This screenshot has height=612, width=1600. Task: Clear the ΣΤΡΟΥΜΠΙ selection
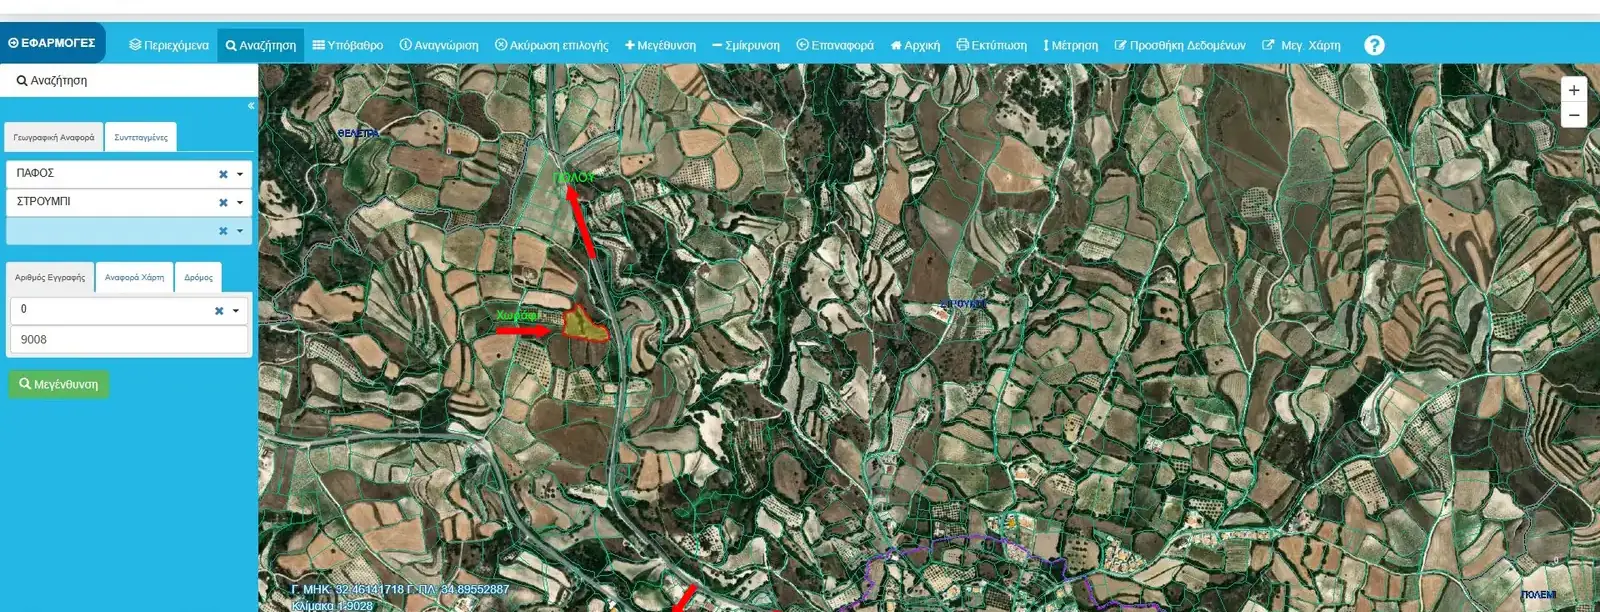[223, 202]
